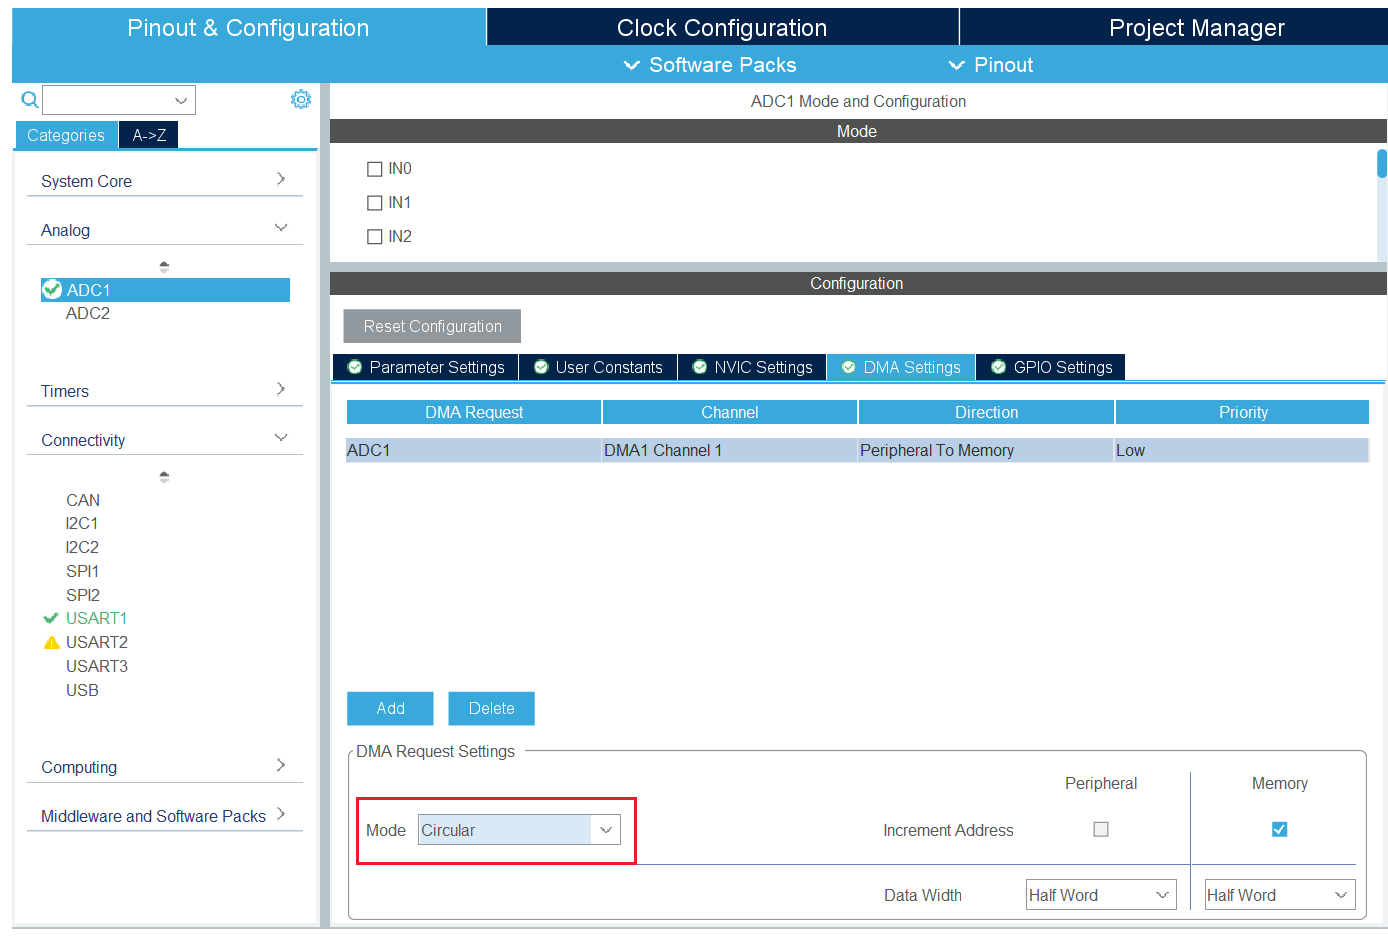Uncheck Memory increment address checkbox
Image resolution: width=1388 pixels, height=939 pixels.
point(1279,829)
